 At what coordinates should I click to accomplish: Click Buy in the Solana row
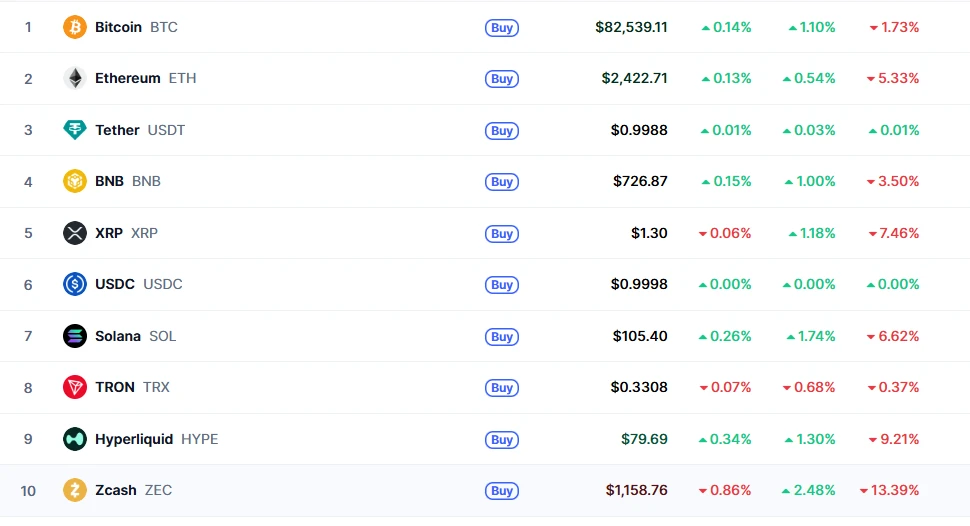tap(502, 337)
